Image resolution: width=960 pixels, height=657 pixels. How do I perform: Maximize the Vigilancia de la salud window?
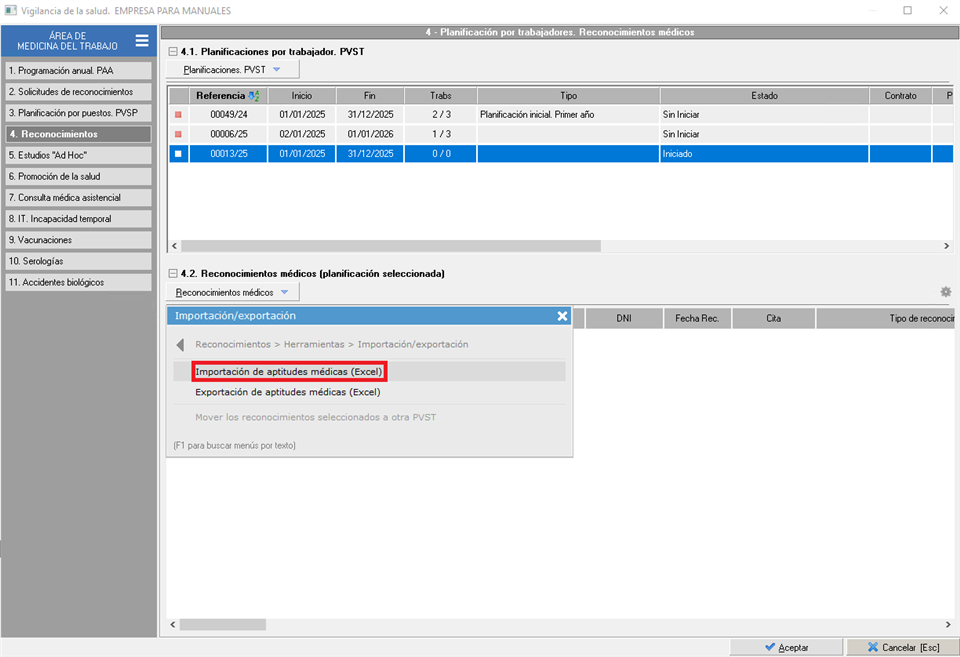click(907, 10)
